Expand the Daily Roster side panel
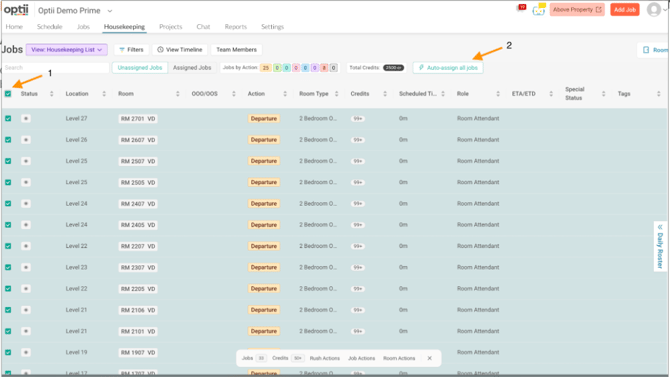This screenshot has width=670, height=377. [x=660, y=246]
